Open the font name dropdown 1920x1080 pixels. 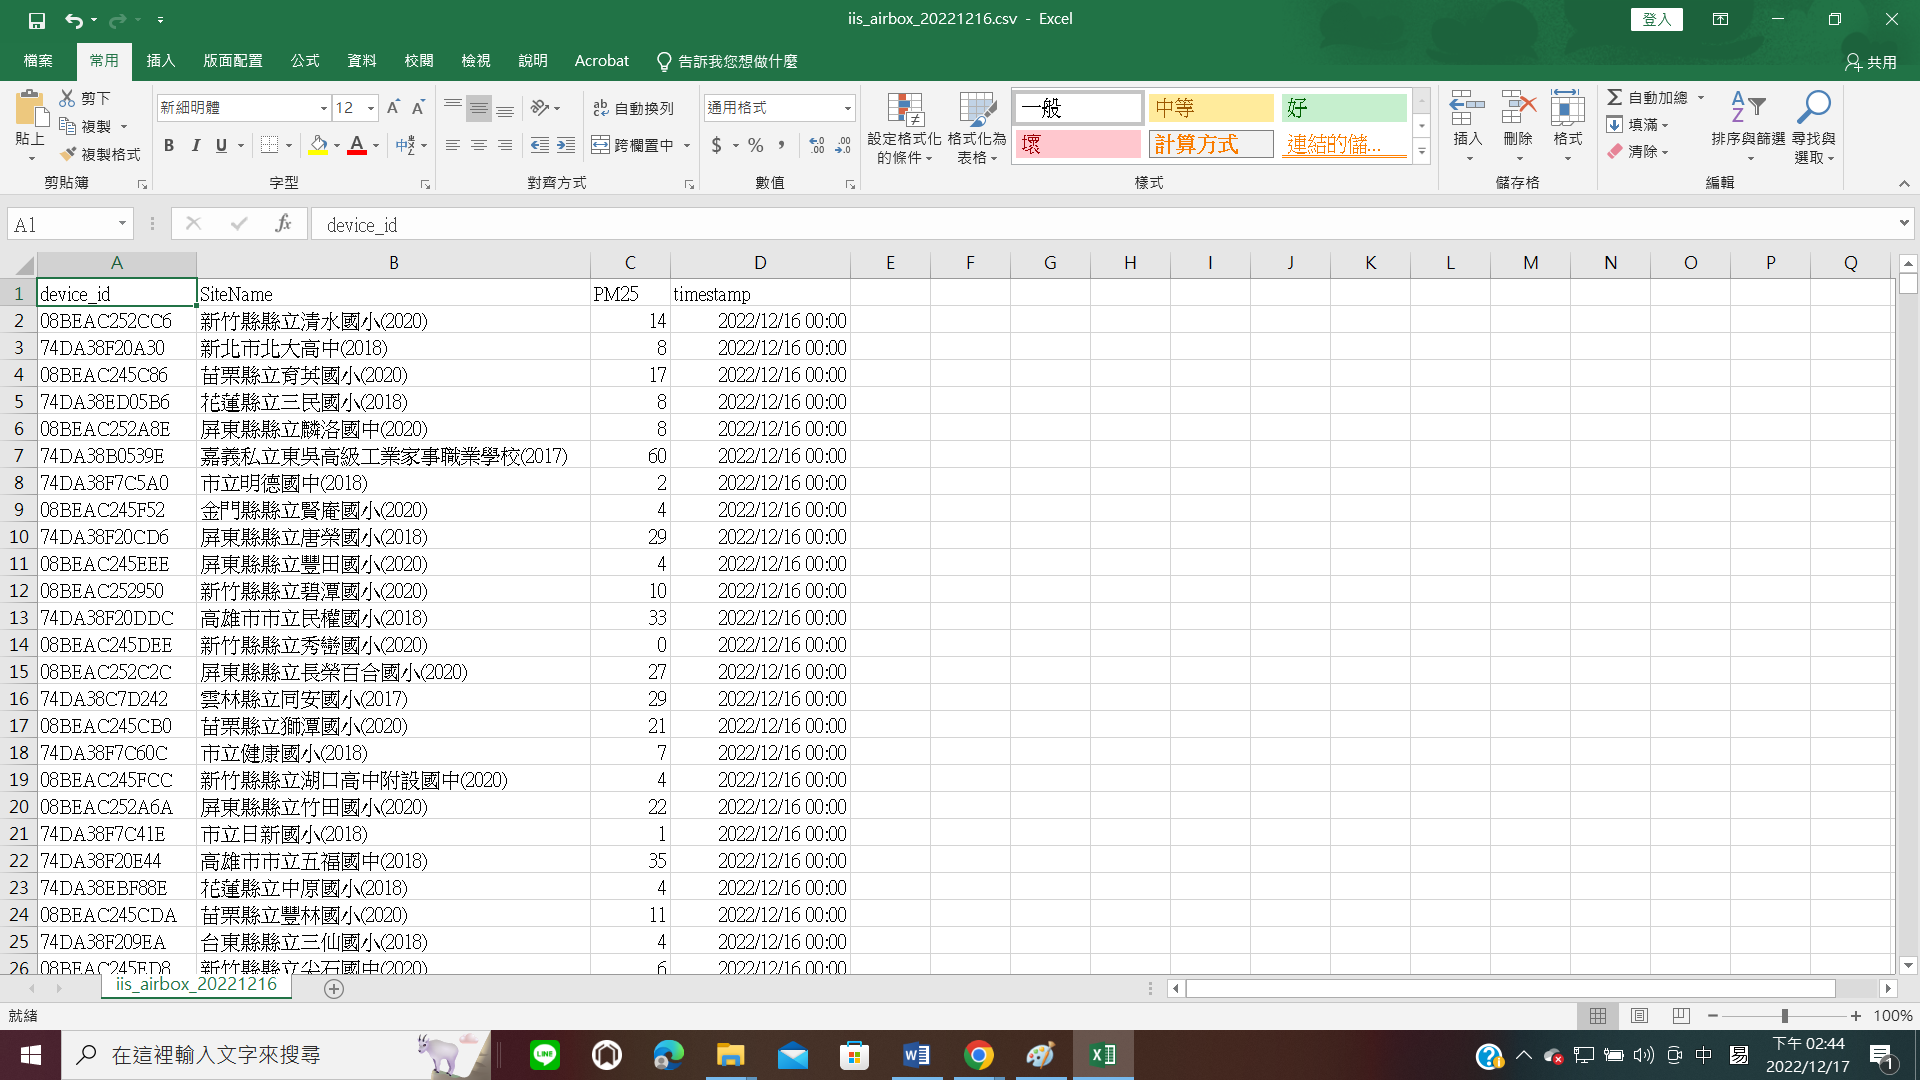coord(323,108)
